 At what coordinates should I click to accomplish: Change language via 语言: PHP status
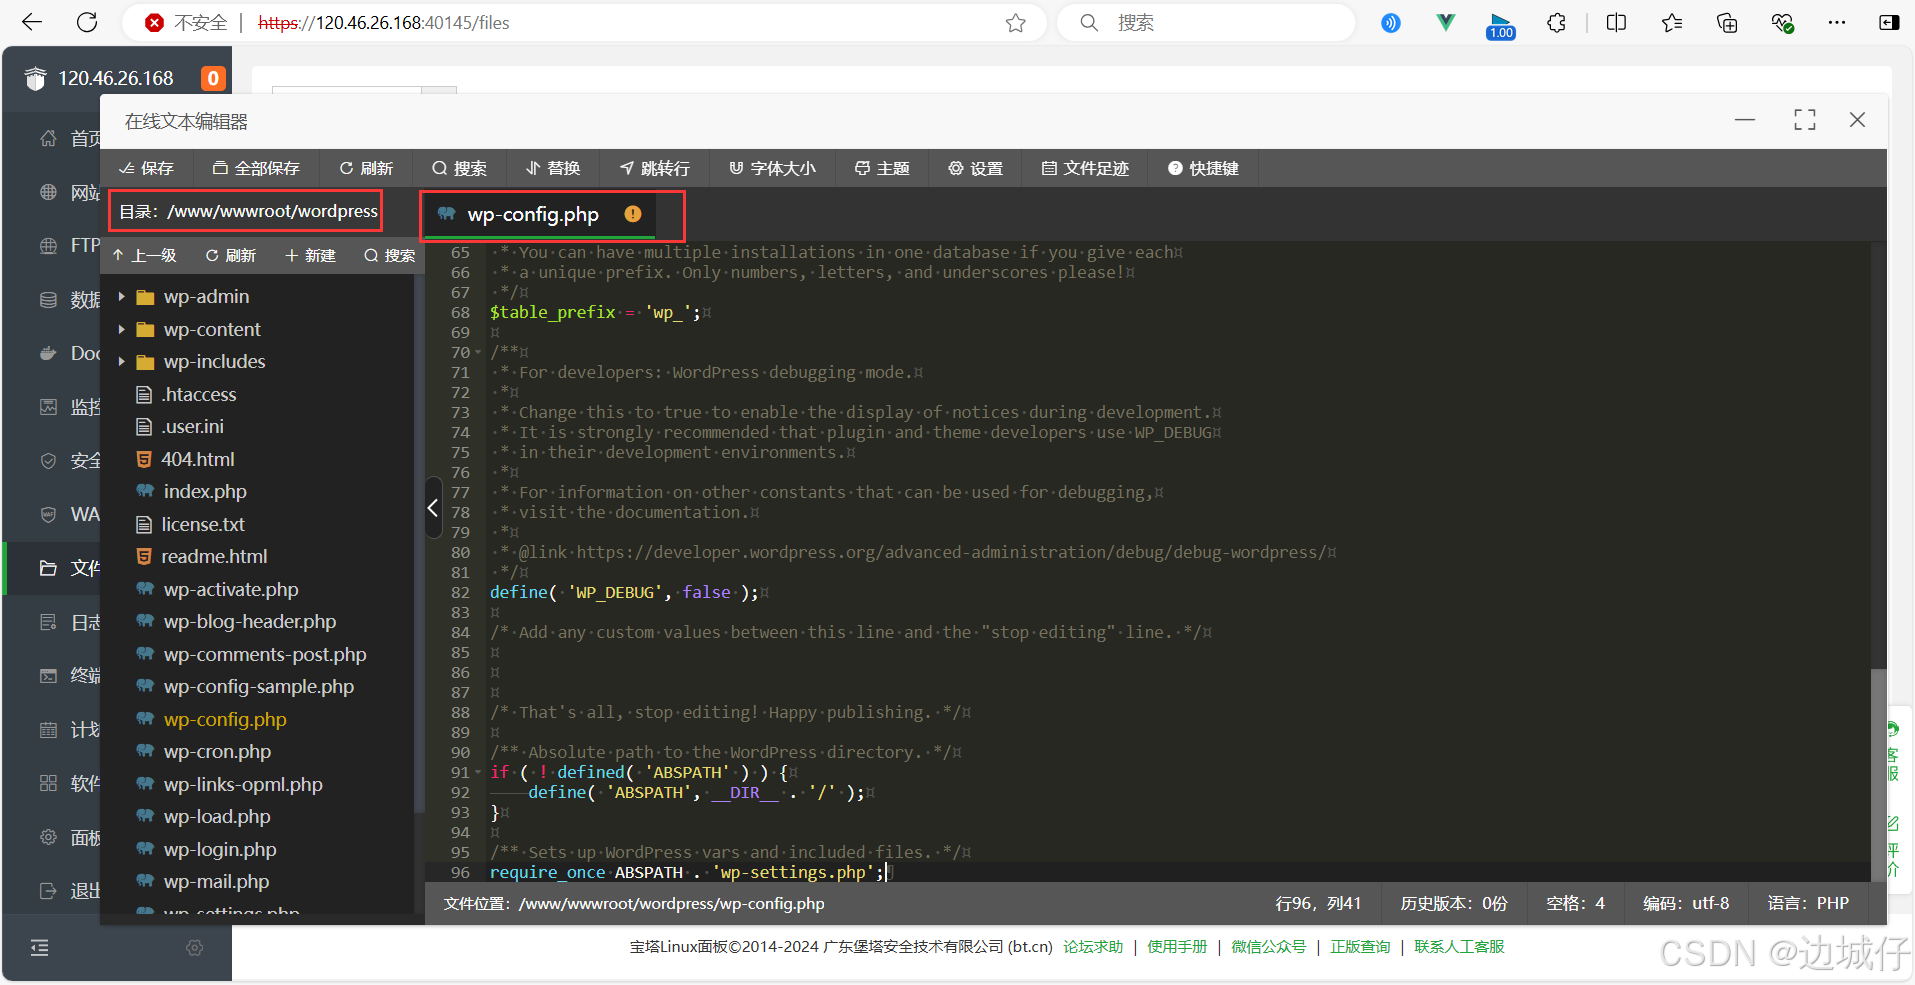[x=1808, y=904]
